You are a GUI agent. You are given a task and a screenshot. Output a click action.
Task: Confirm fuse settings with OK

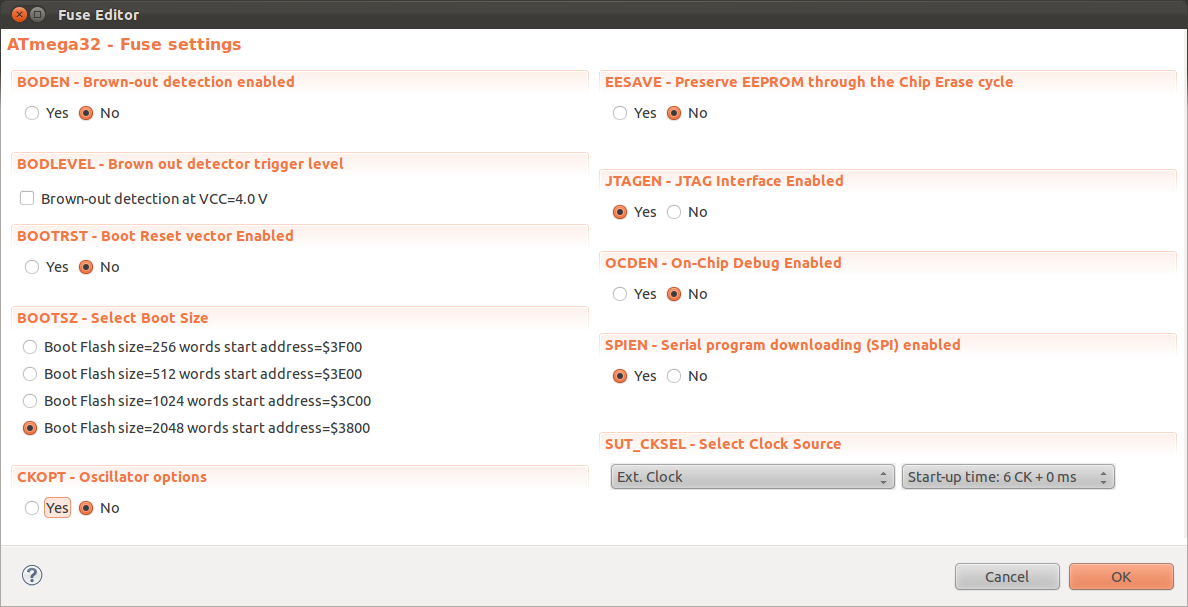1121,576
